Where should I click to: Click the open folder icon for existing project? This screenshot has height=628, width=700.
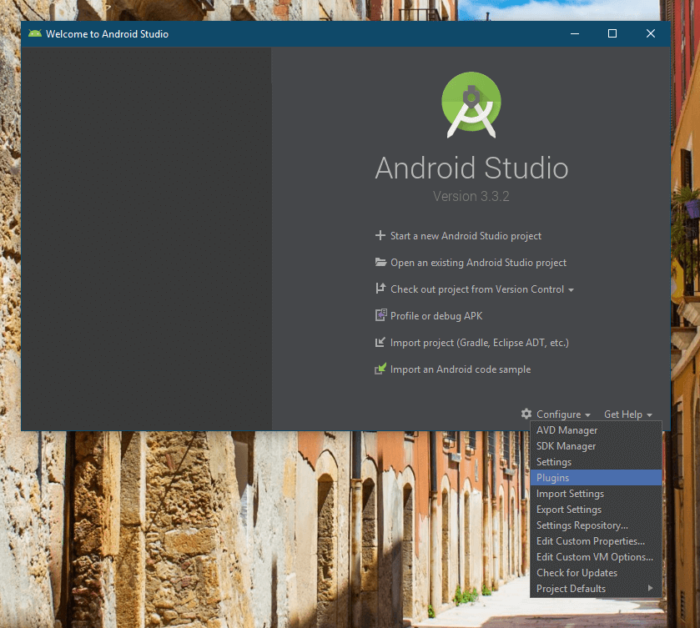pyautogui.click(x=380, y=262)
